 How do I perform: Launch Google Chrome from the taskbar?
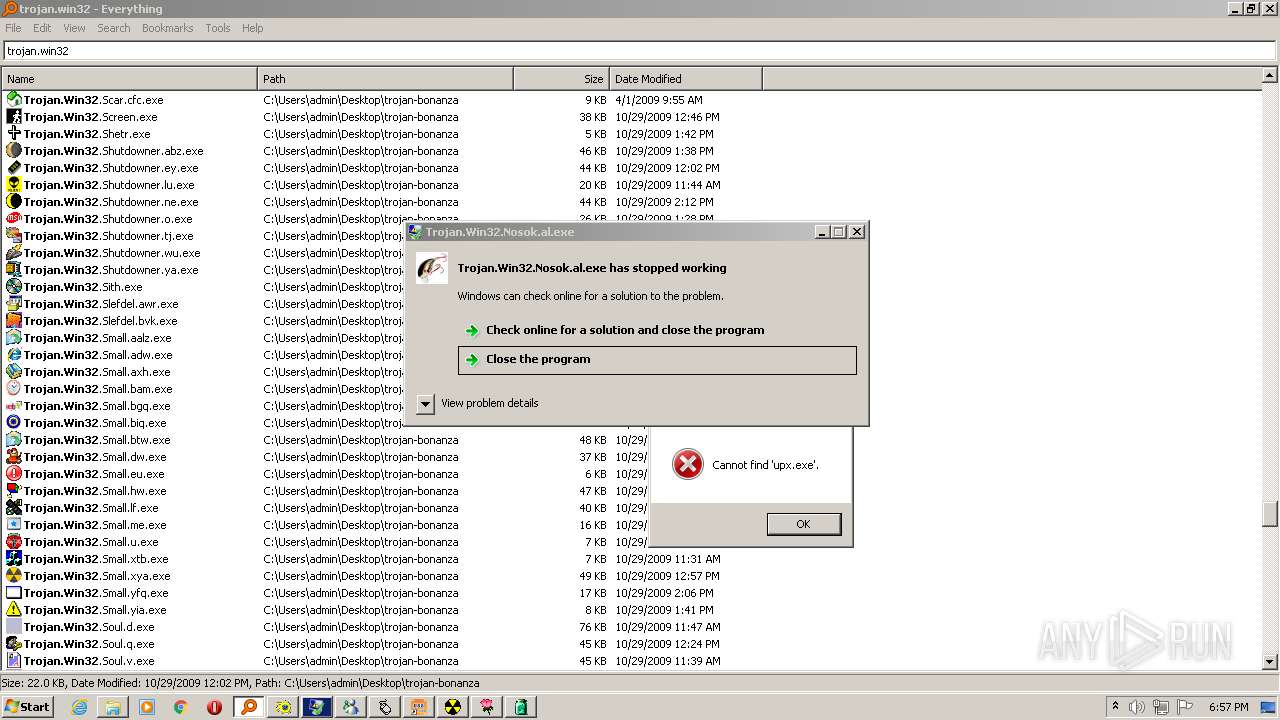(181, 707)
